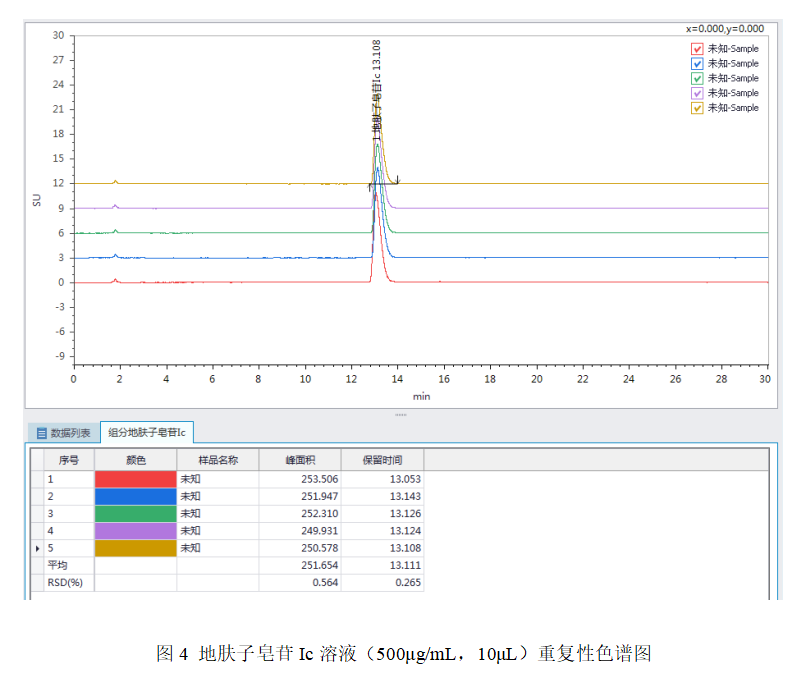Select peak area value 253.506
The image size is (805, 688).
(319, 479)
